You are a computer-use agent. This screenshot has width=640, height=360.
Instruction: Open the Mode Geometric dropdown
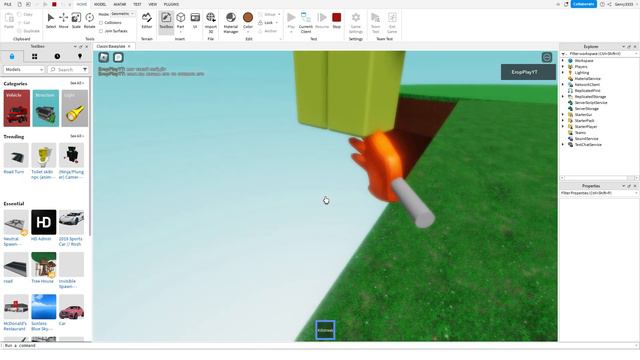coord(123,14)
